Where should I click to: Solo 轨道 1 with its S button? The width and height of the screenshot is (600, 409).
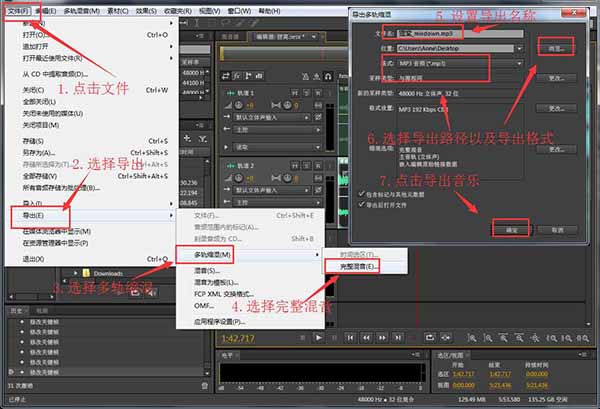[x=307, y=93]
